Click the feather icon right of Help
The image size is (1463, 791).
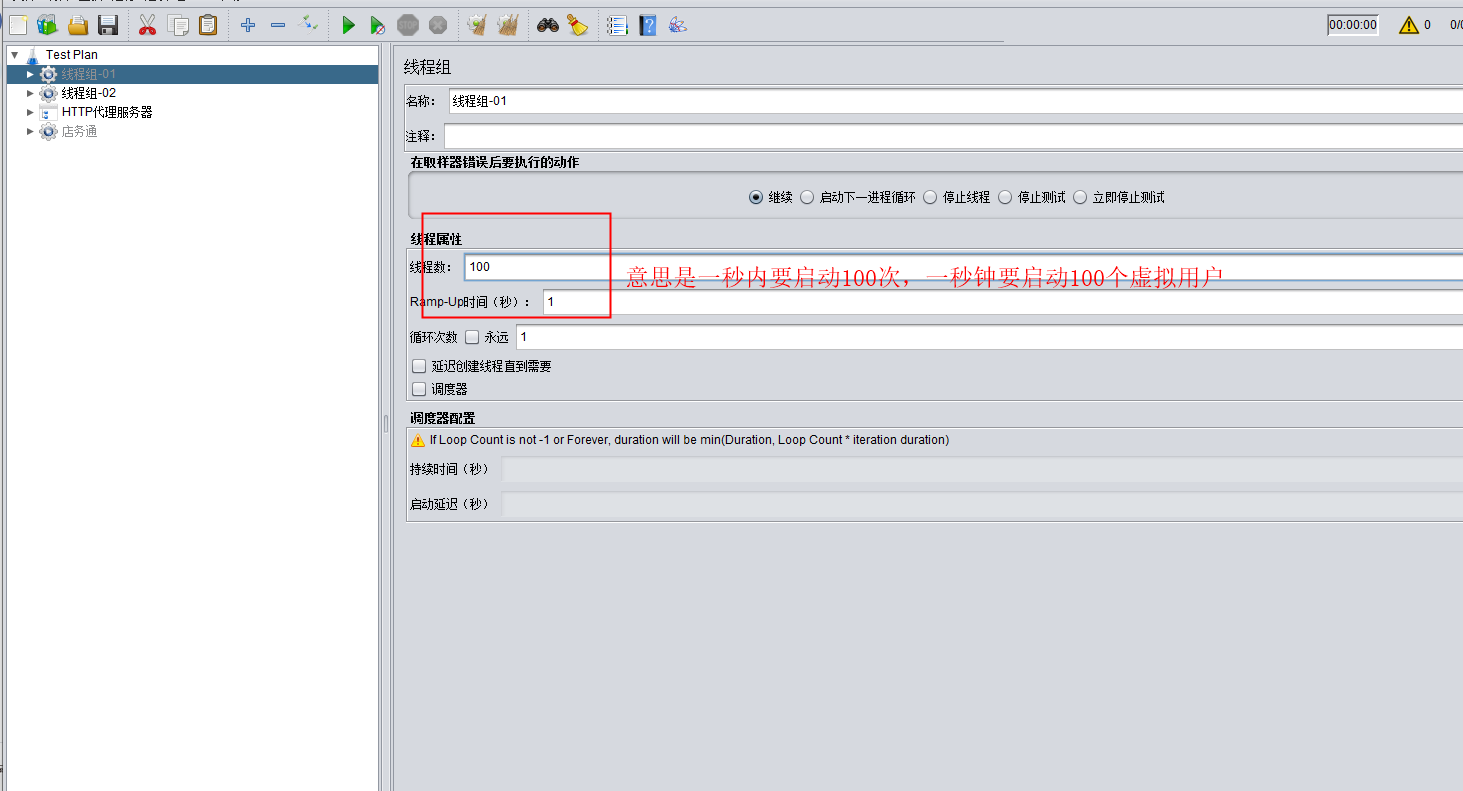(x=678, y=25)
